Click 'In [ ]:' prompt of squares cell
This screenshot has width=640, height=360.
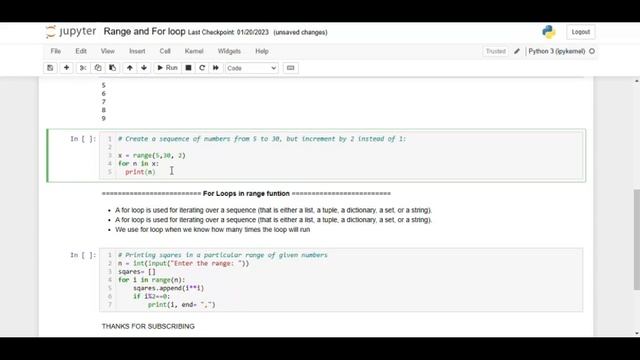[83, 255]
